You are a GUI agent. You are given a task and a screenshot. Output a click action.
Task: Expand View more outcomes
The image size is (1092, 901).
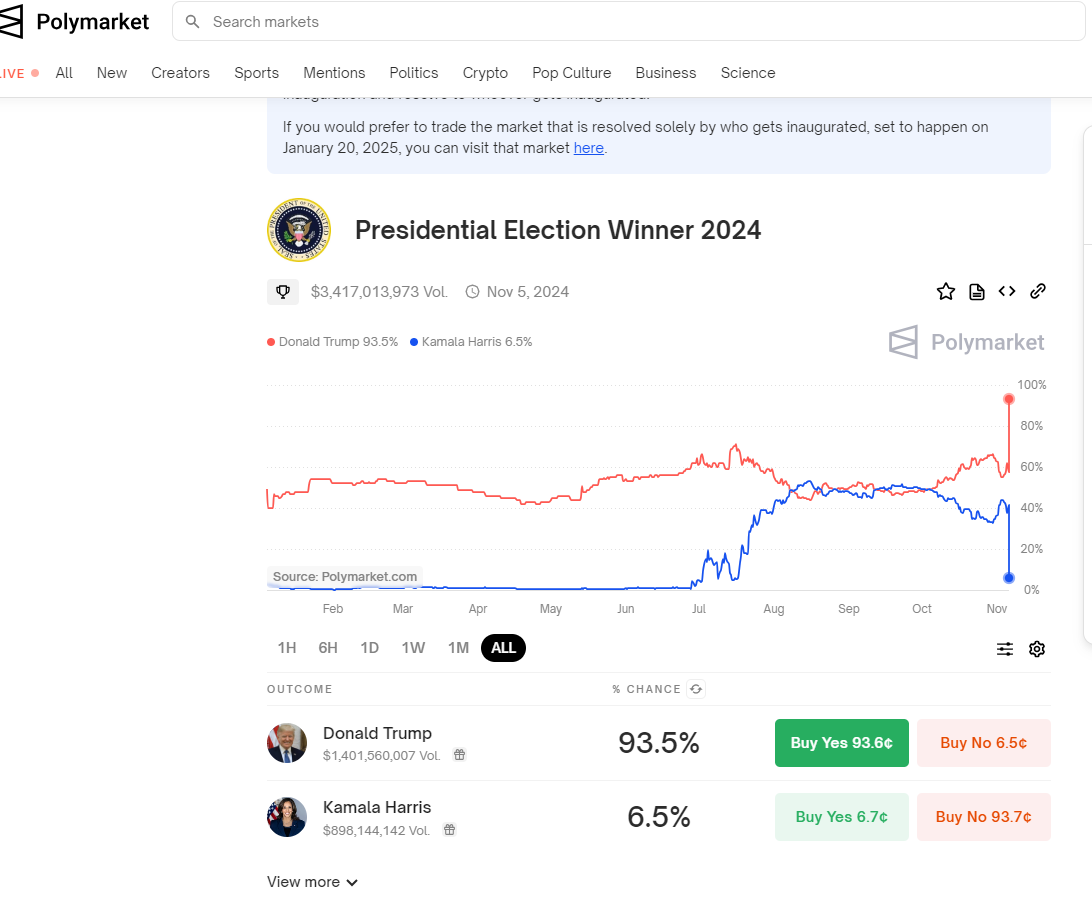coord(312,882)
